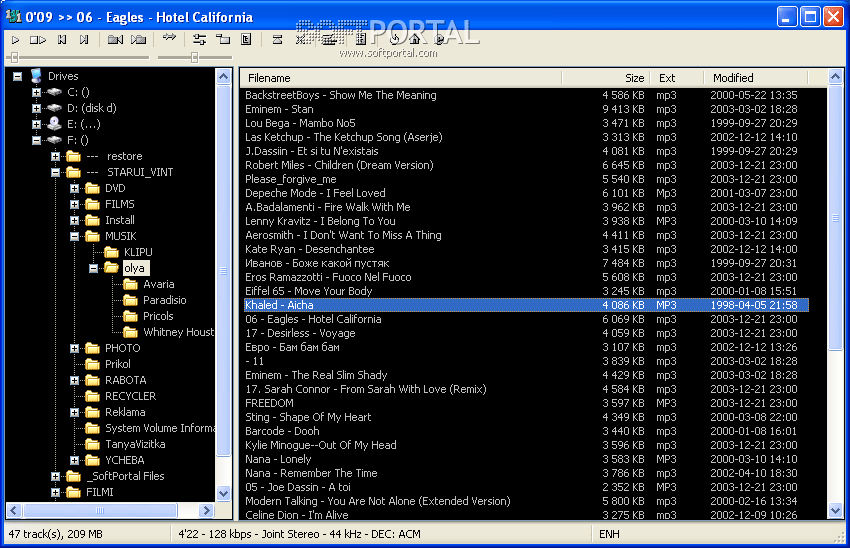Select track Khaled - Aicha
Viewport: 850px width, 548px height.
(526, 305)
